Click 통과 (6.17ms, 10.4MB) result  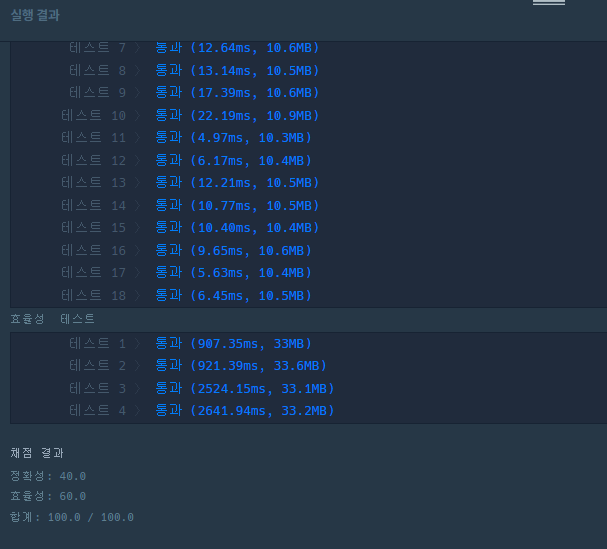[233, 160]
